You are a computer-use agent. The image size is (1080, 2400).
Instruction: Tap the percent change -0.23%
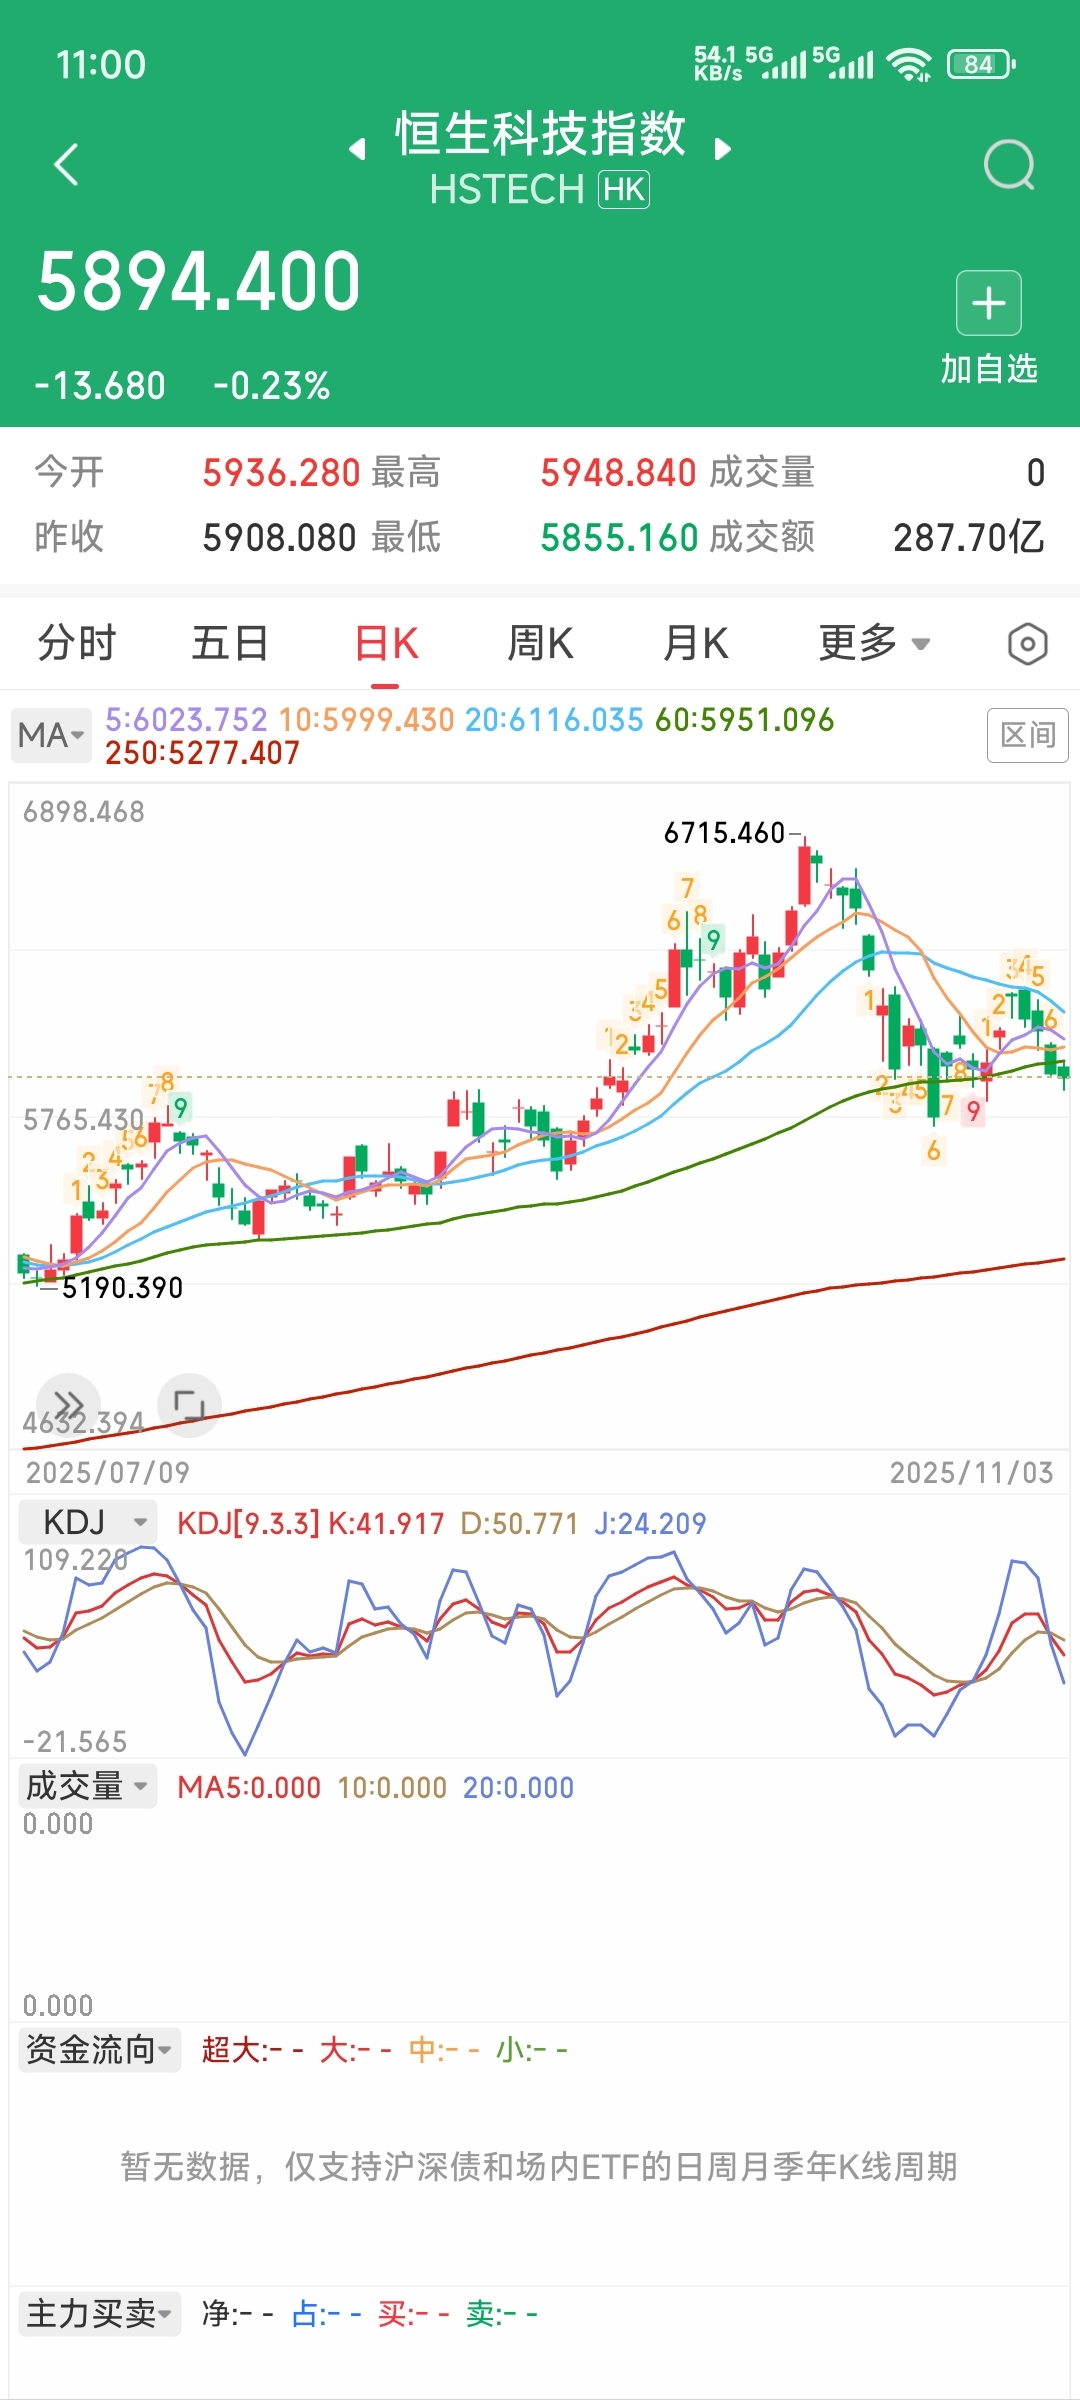pos(271,386)
